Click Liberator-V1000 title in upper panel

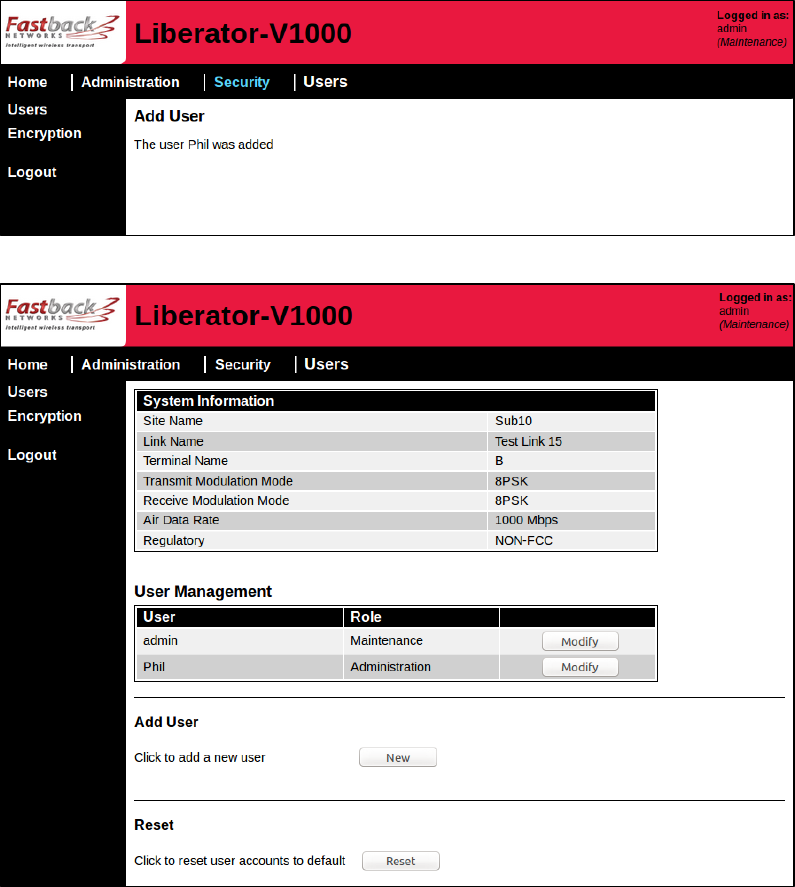243,33
